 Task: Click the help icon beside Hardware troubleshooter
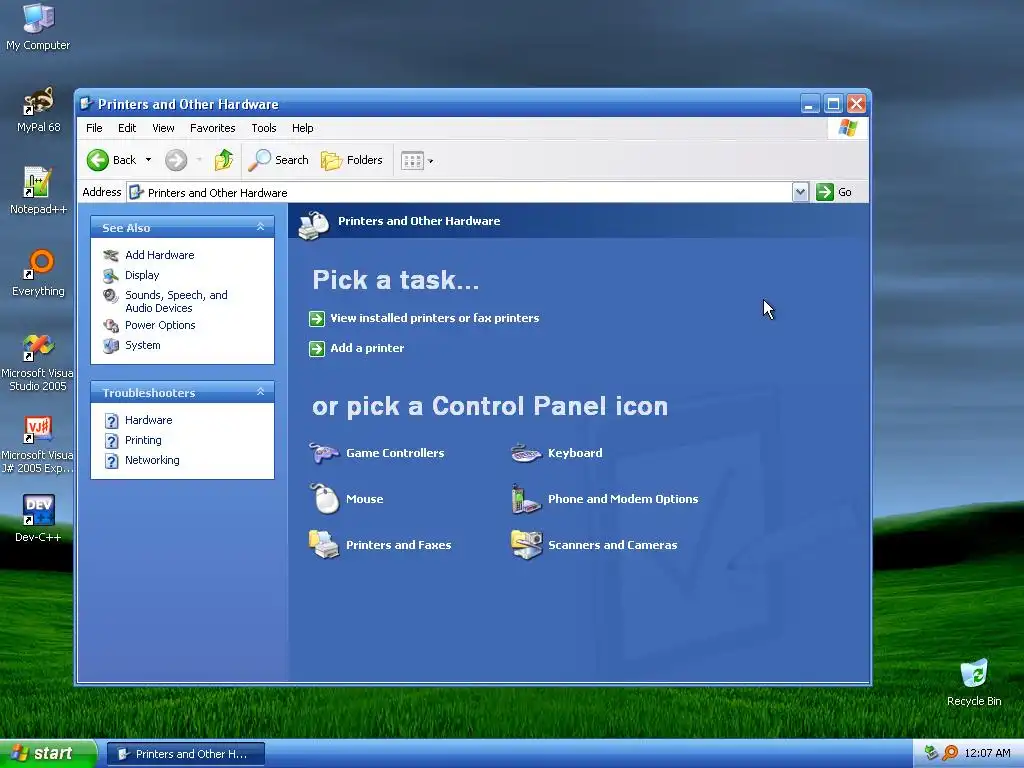click(112, 421)
